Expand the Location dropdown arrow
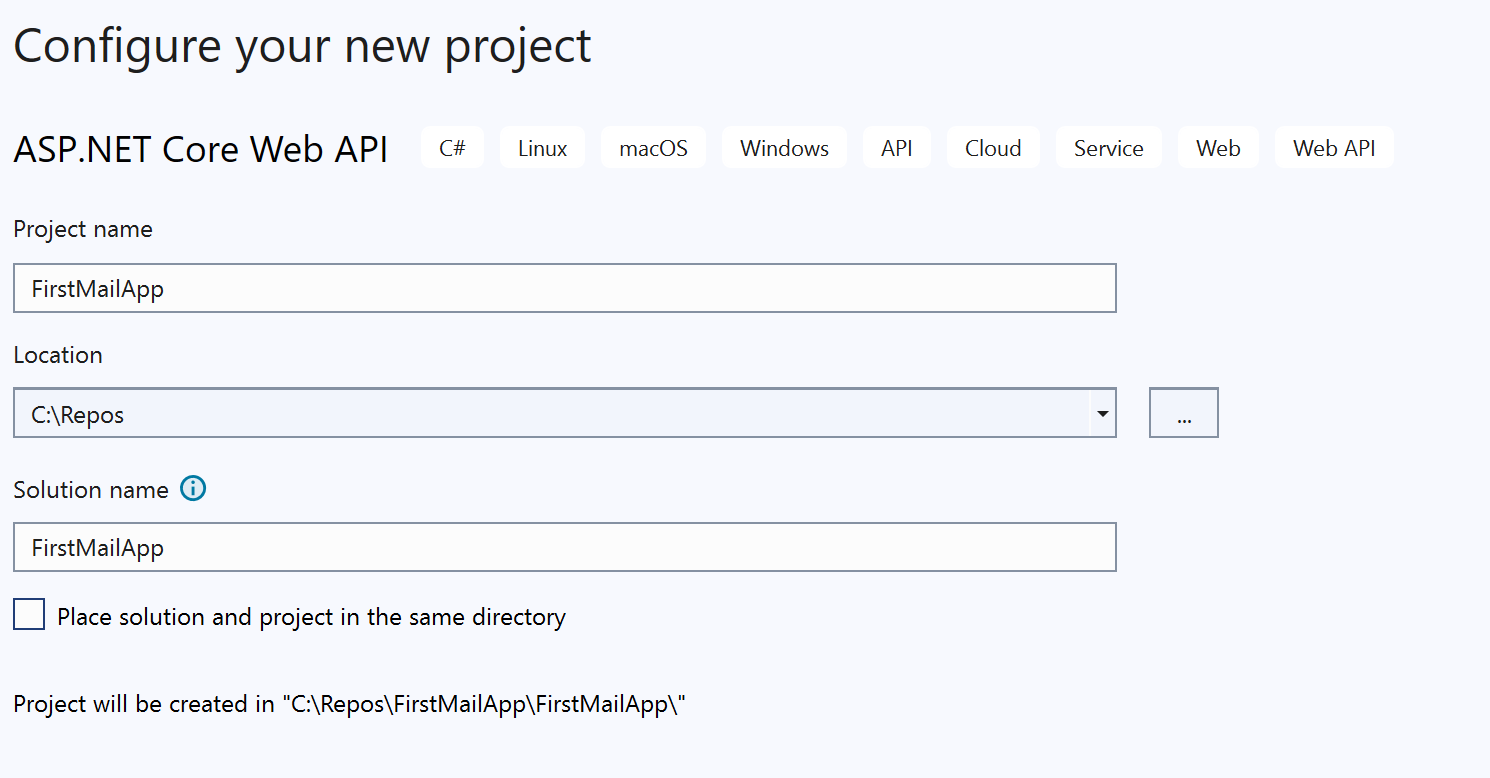The image size is (1490, 778). 1102,413
